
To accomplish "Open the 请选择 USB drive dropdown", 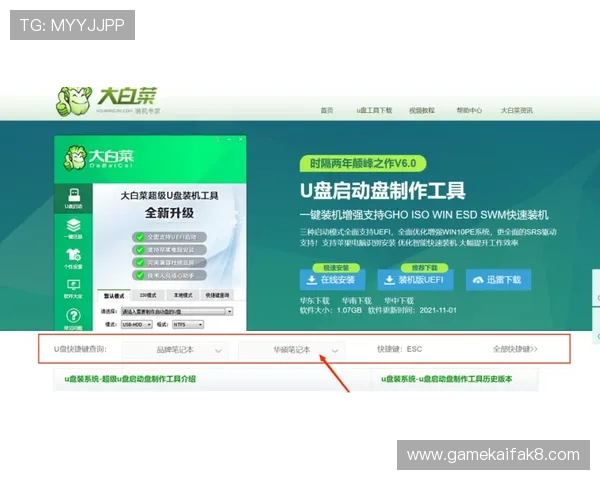I will (x=177, y=312).
